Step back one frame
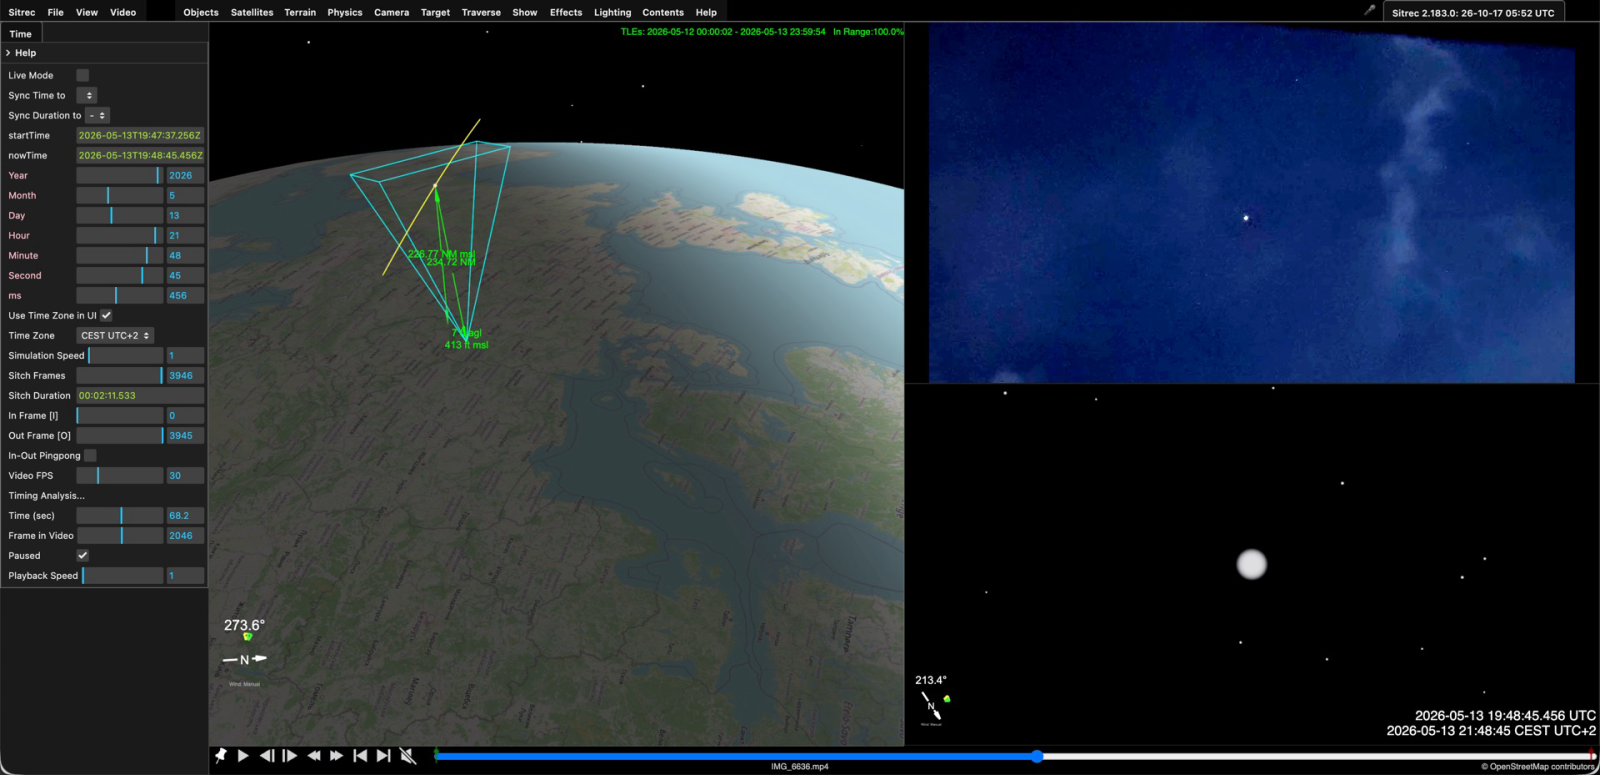Viewport: 1600px width, 775px height. 267,756
